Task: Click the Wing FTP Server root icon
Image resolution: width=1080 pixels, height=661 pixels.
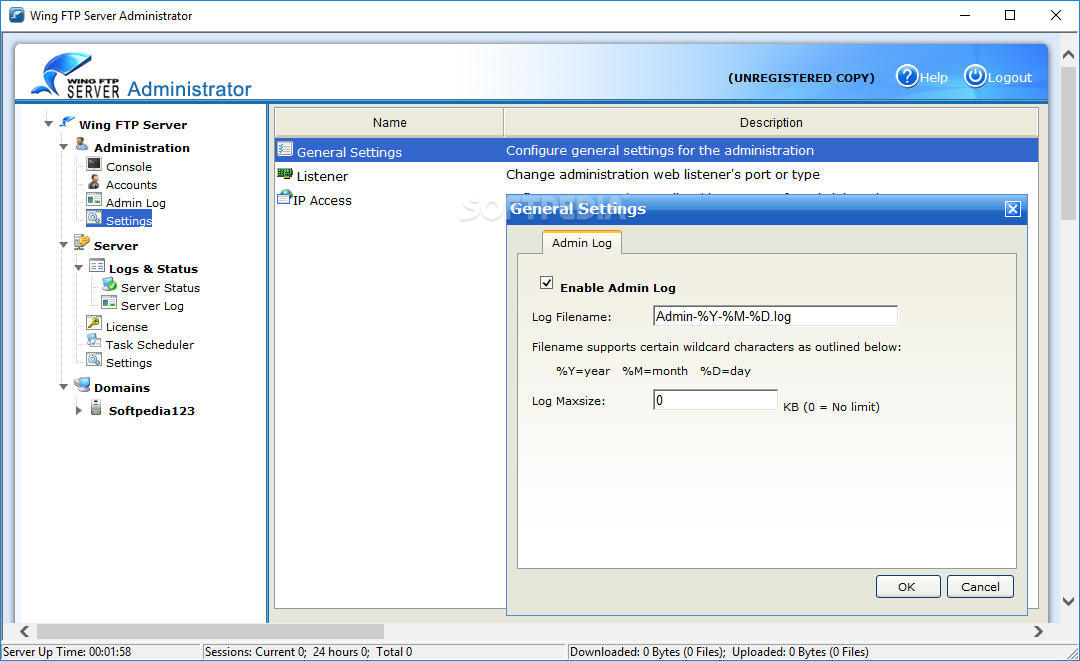Action: (x=68, y=122)
